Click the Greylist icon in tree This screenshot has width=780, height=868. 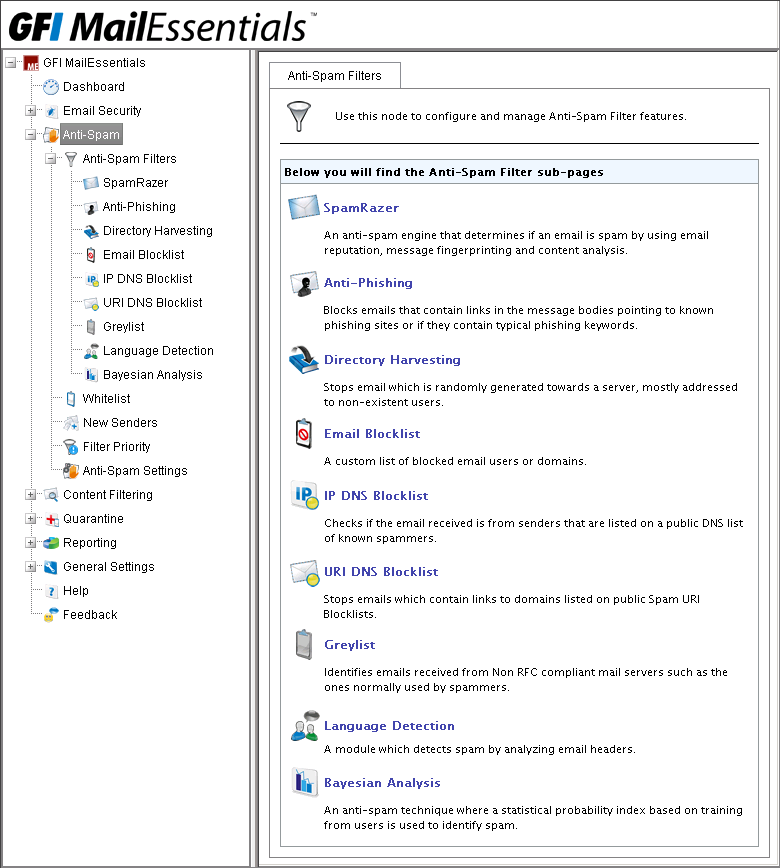click(x=91, y=327)
